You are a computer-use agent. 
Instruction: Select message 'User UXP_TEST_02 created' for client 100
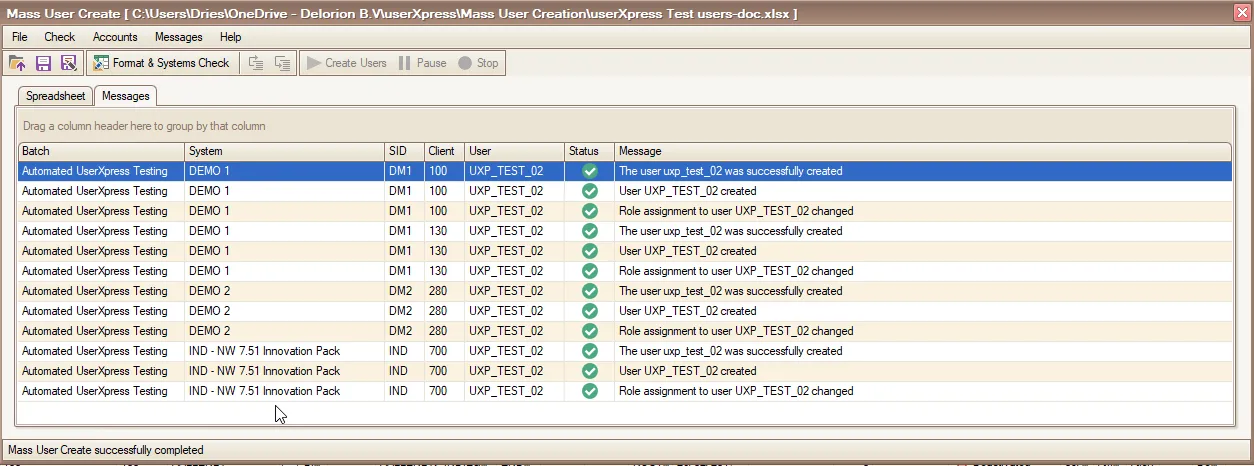click(688, 191)
